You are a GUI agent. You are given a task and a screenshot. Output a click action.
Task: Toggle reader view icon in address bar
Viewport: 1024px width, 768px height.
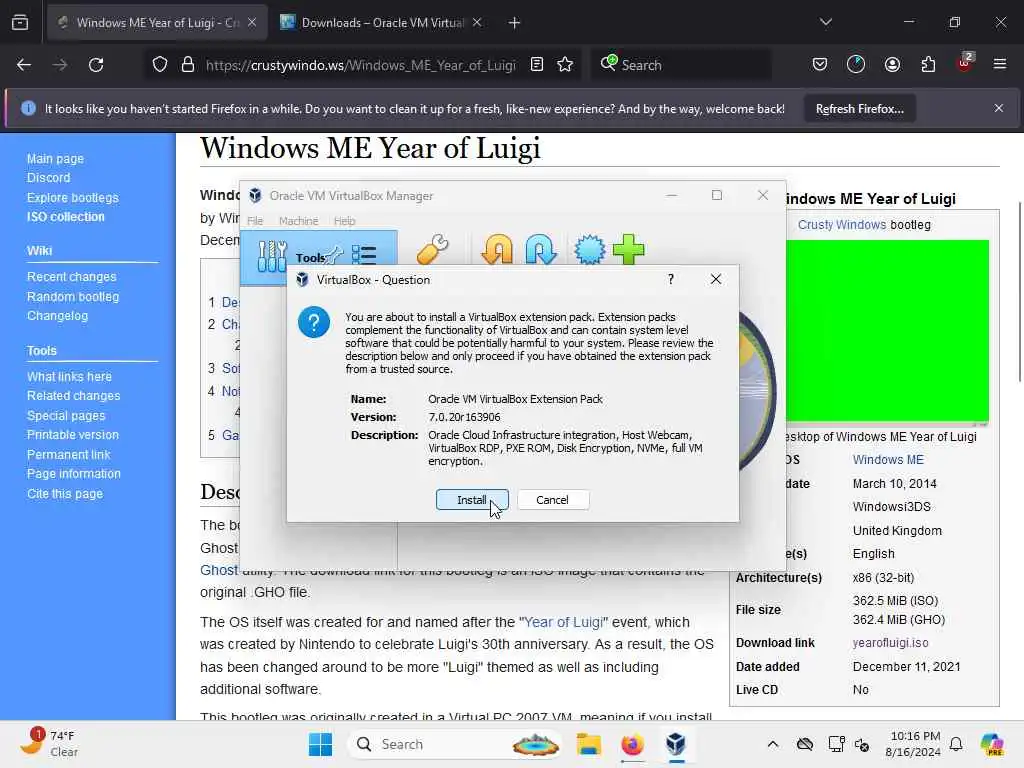coord(537,65)
